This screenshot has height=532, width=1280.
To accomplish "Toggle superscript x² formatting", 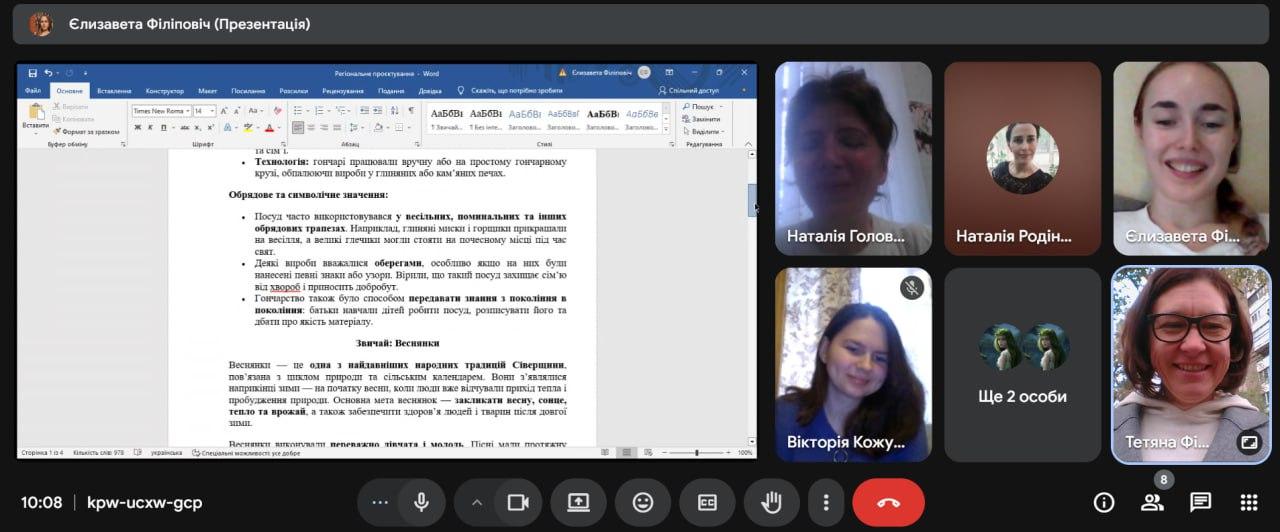I will click(x=211, y=128).
